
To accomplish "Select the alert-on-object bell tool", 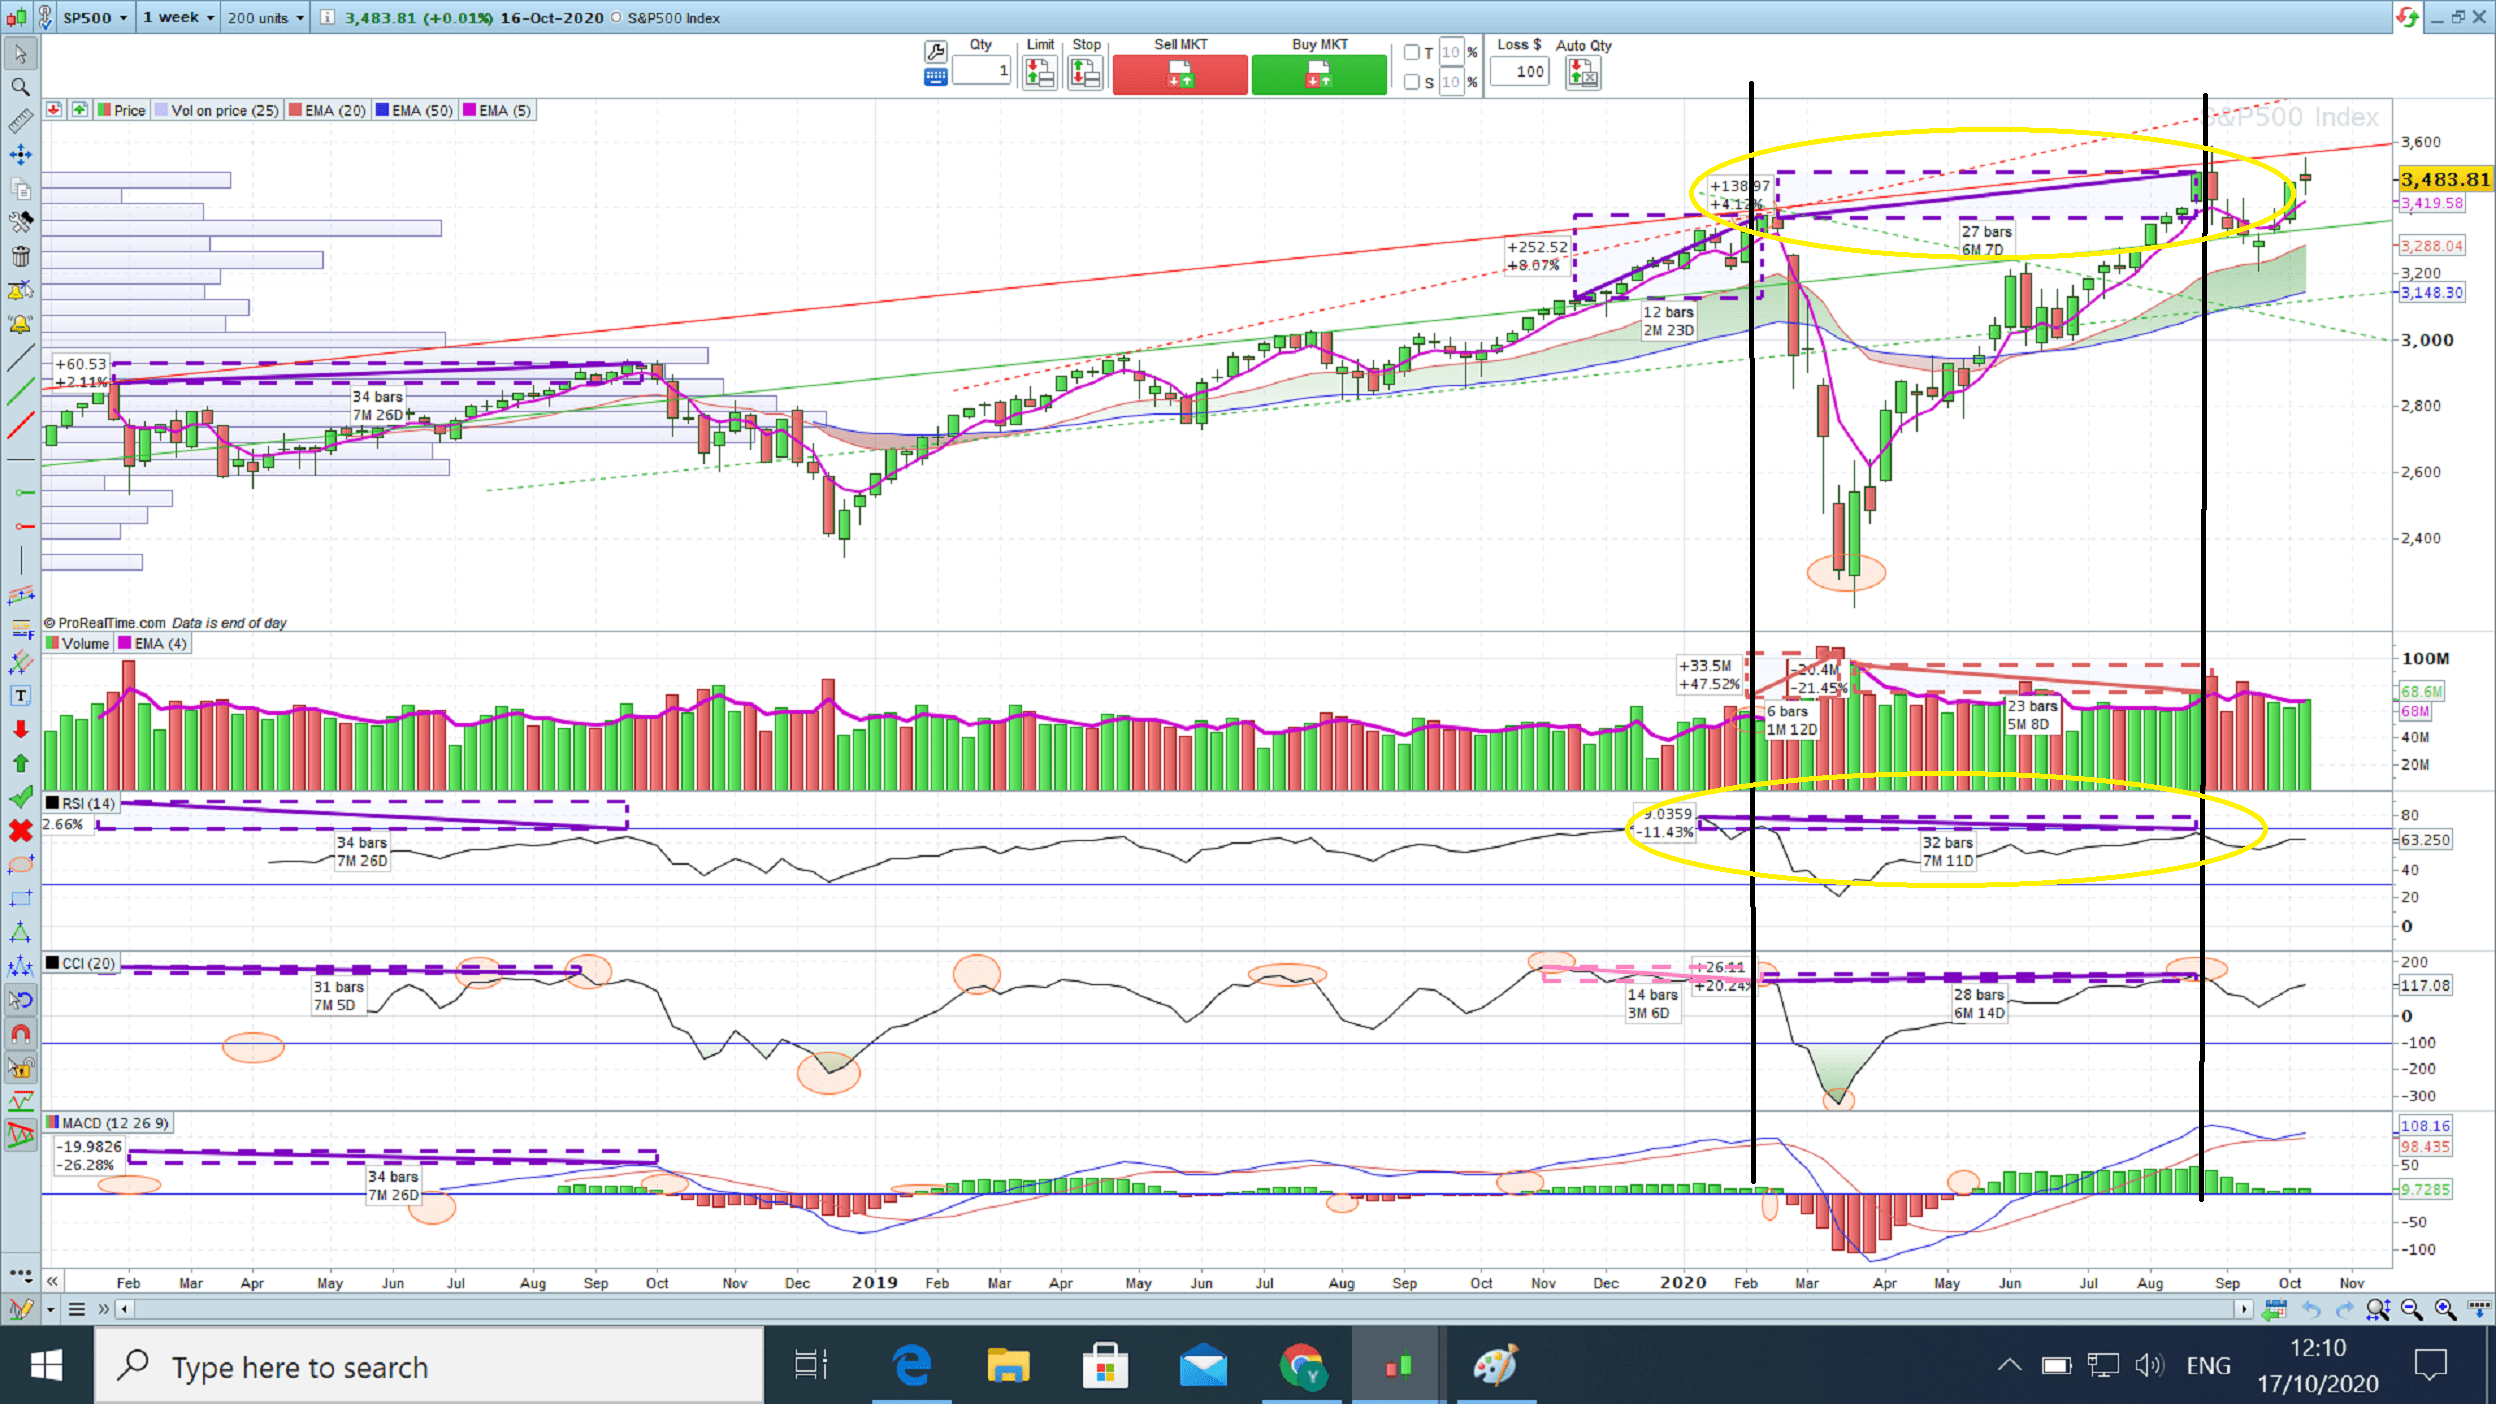I will point(20,290).
